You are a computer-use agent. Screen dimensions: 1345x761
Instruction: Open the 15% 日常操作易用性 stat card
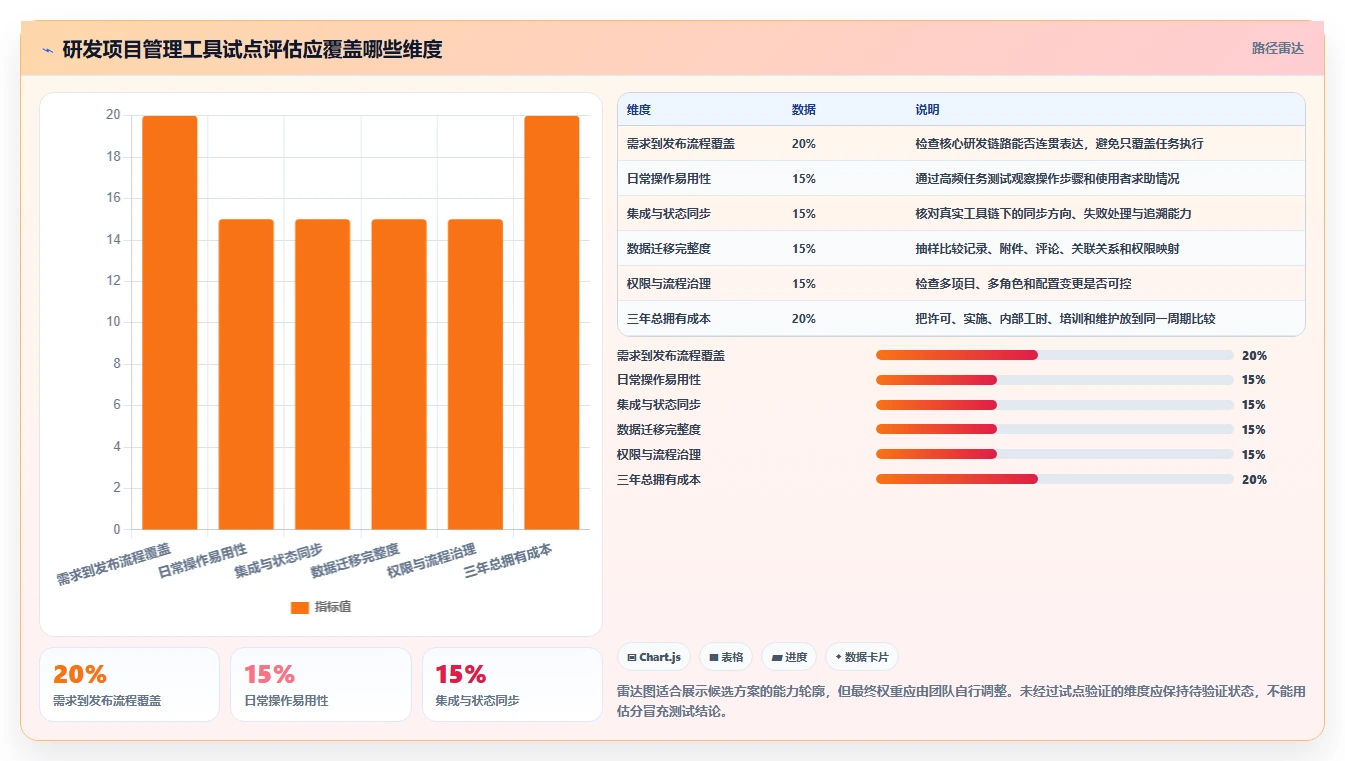tap(321, 684)
